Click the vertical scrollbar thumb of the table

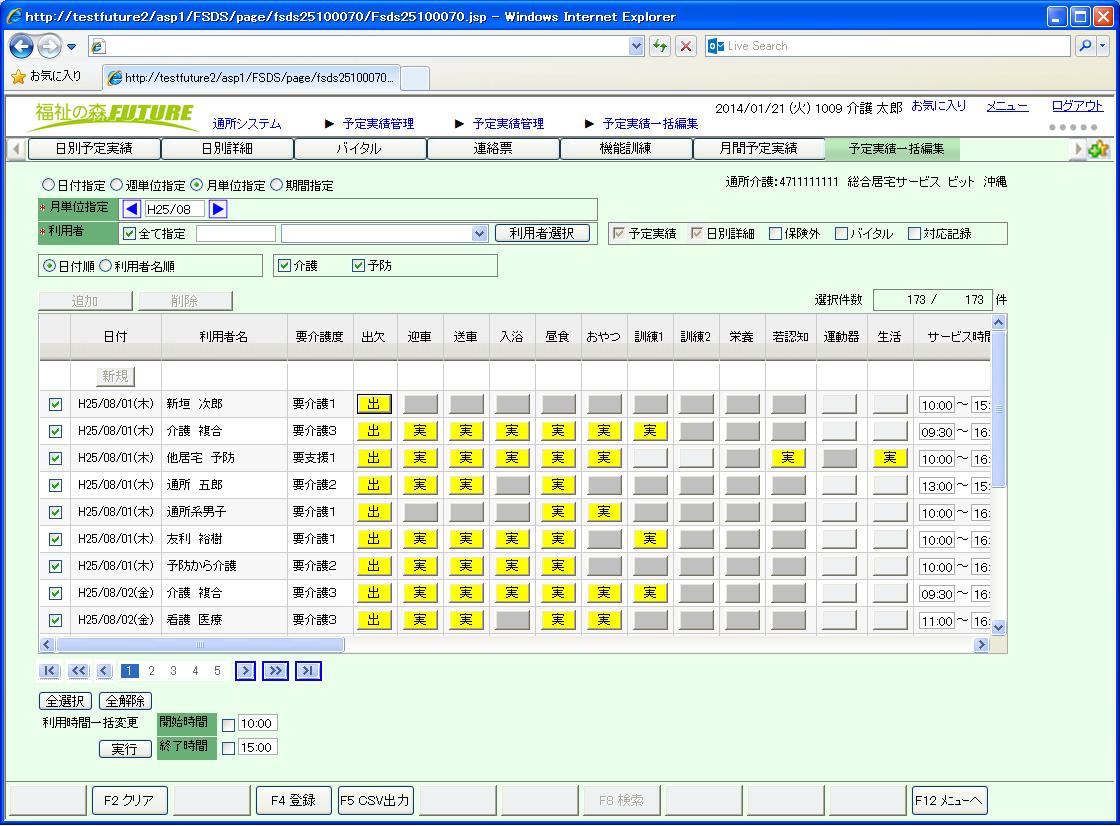click(x=999, y=409)
